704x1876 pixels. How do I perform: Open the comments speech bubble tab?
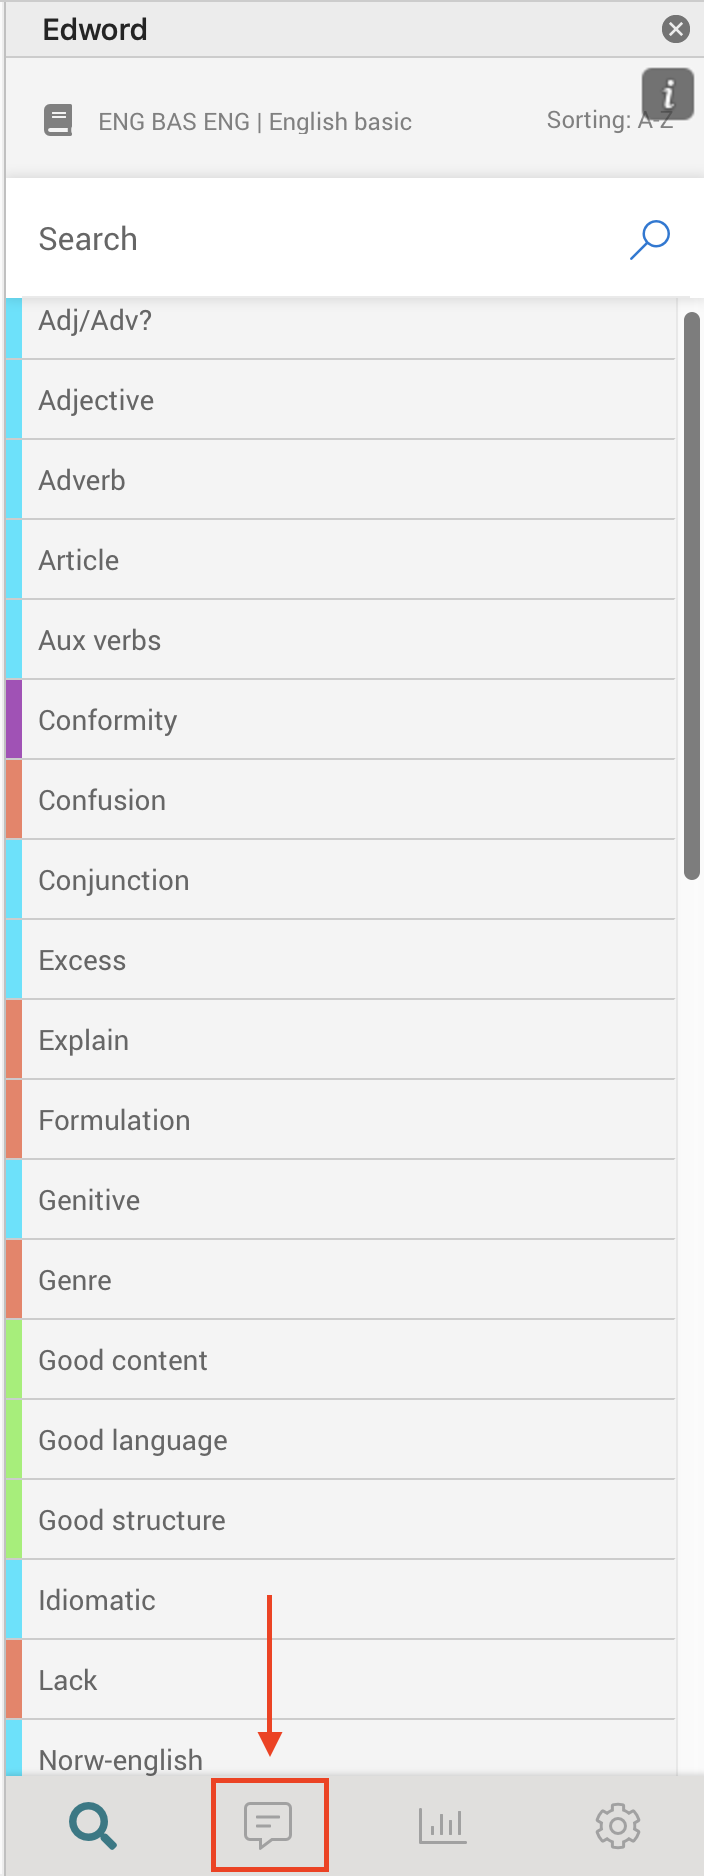click(x=268, y=1826)
